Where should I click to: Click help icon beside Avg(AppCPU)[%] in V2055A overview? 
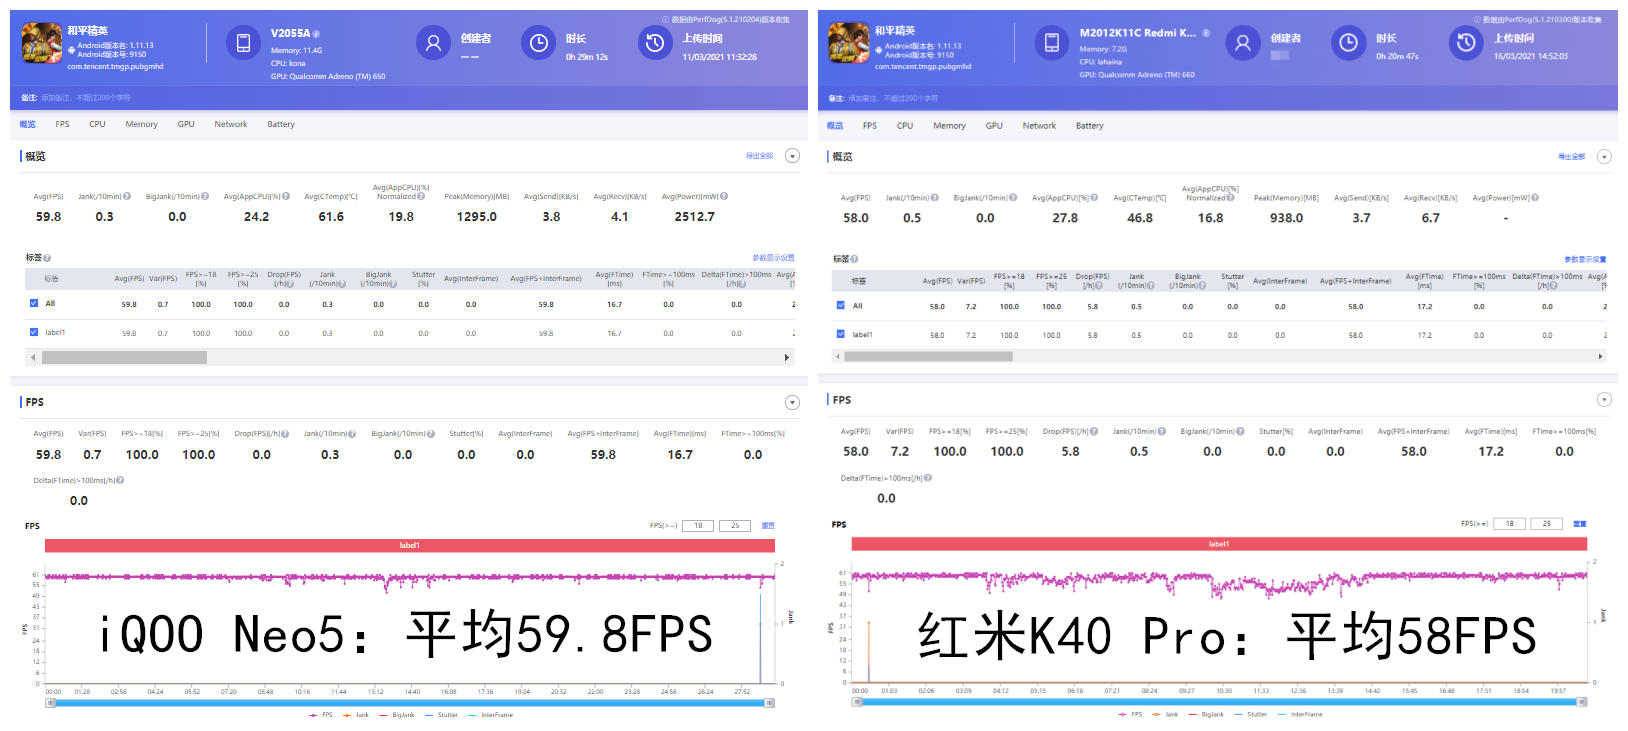tap(287, 196)
